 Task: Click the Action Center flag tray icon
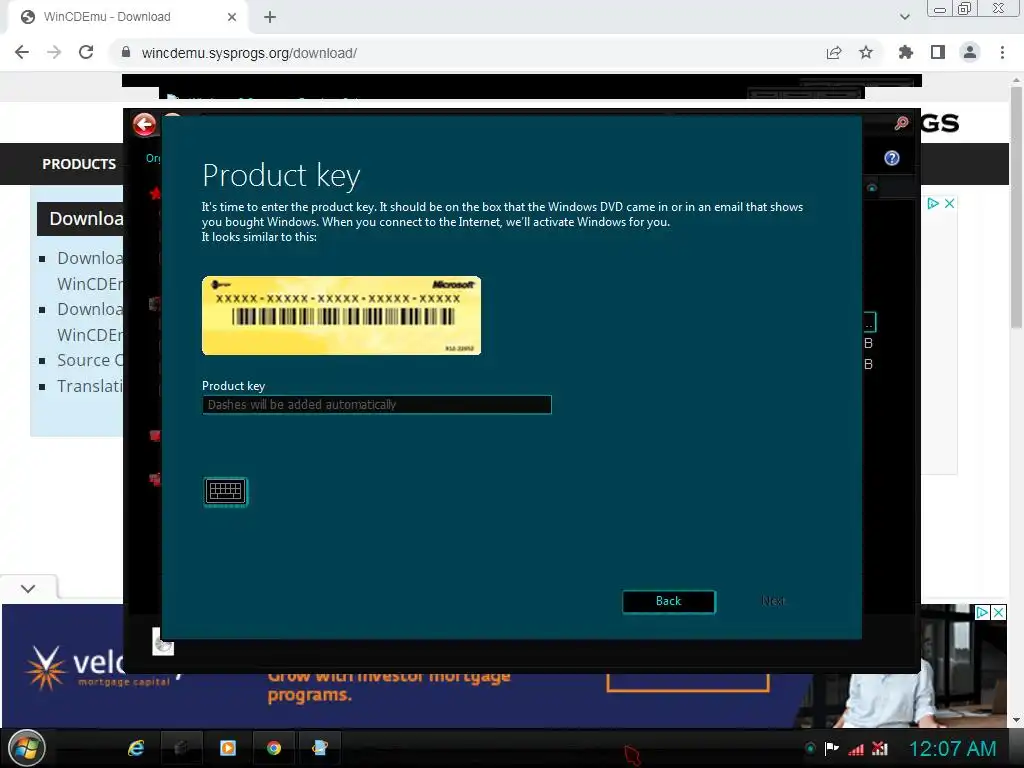(832, 748)
